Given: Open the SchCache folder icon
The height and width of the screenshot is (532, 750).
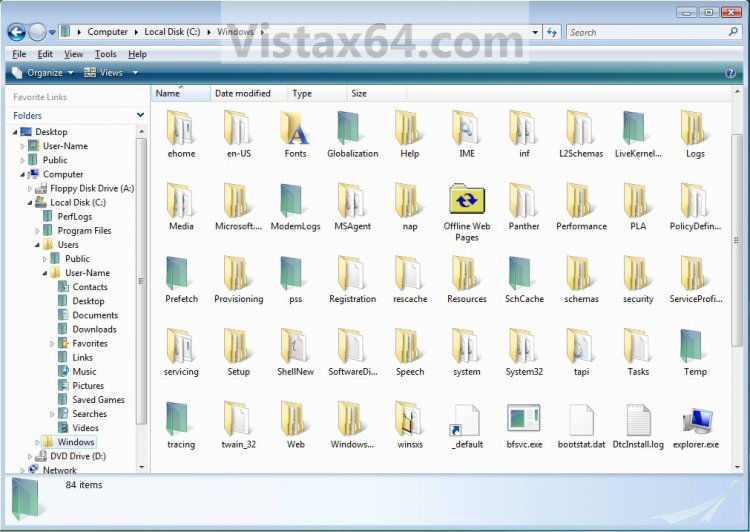Looking at the screenshot, I should [x=519, y=273].
